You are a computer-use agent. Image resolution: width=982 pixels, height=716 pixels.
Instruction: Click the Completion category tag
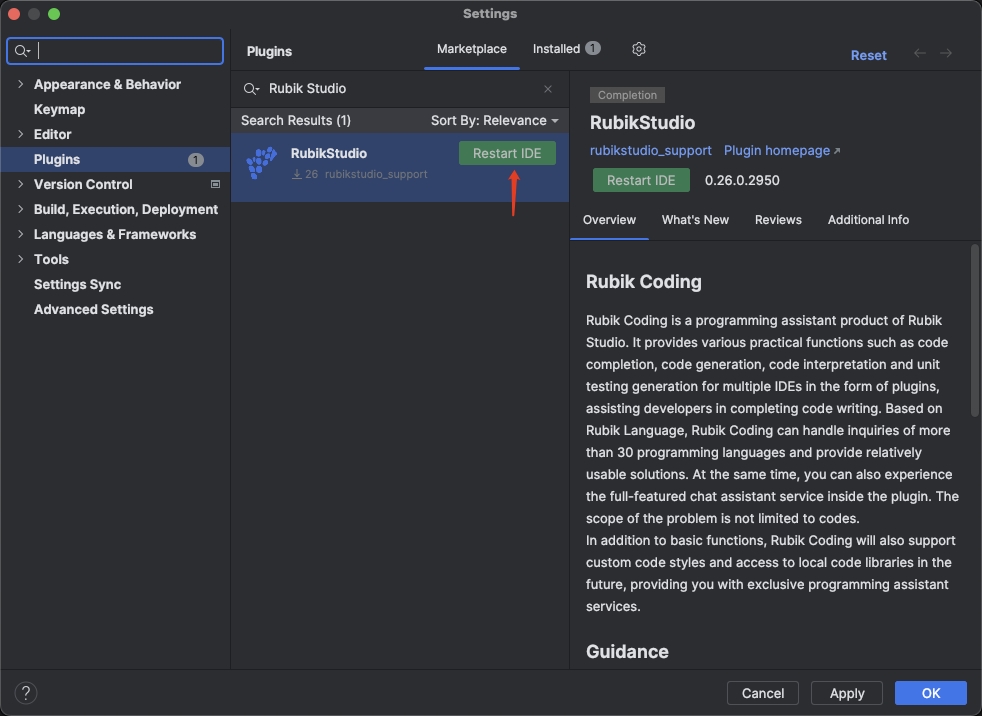click(x=627, y=95)
